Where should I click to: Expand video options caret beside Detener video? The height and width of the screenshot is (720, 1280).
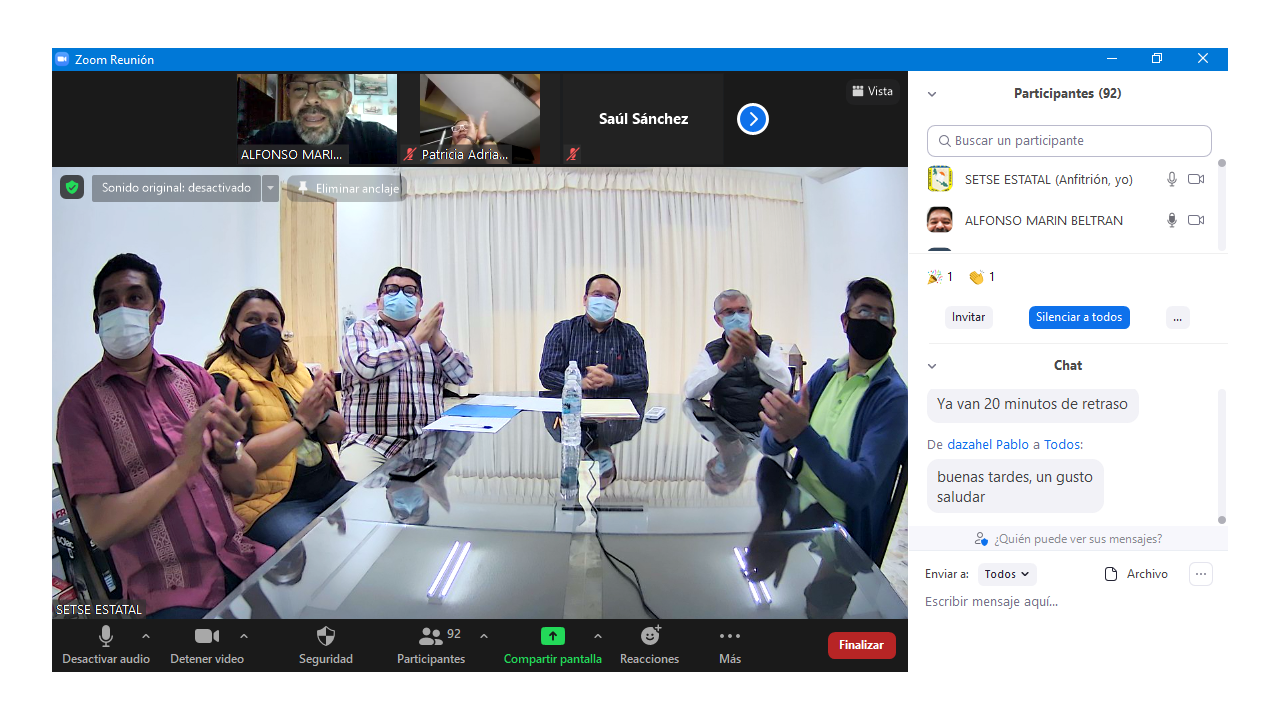point(244,636)
